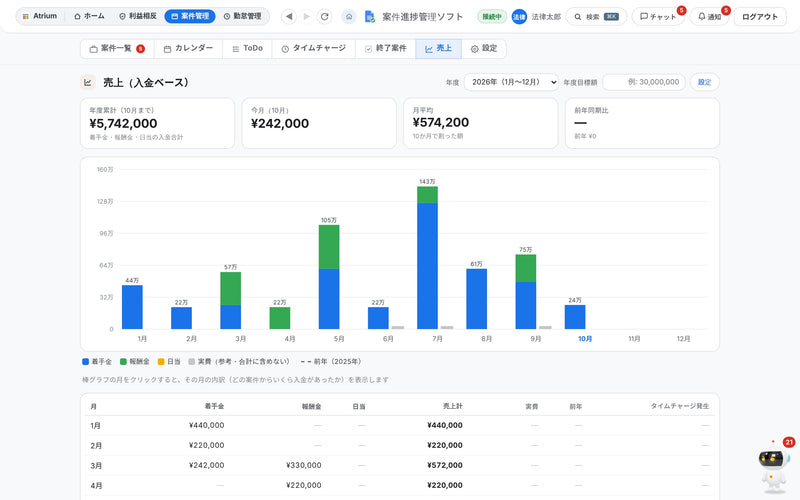Click the 3月 row 売上計 ¥572,000
This screenshot has width=800, height=500.
coord(445,465)
